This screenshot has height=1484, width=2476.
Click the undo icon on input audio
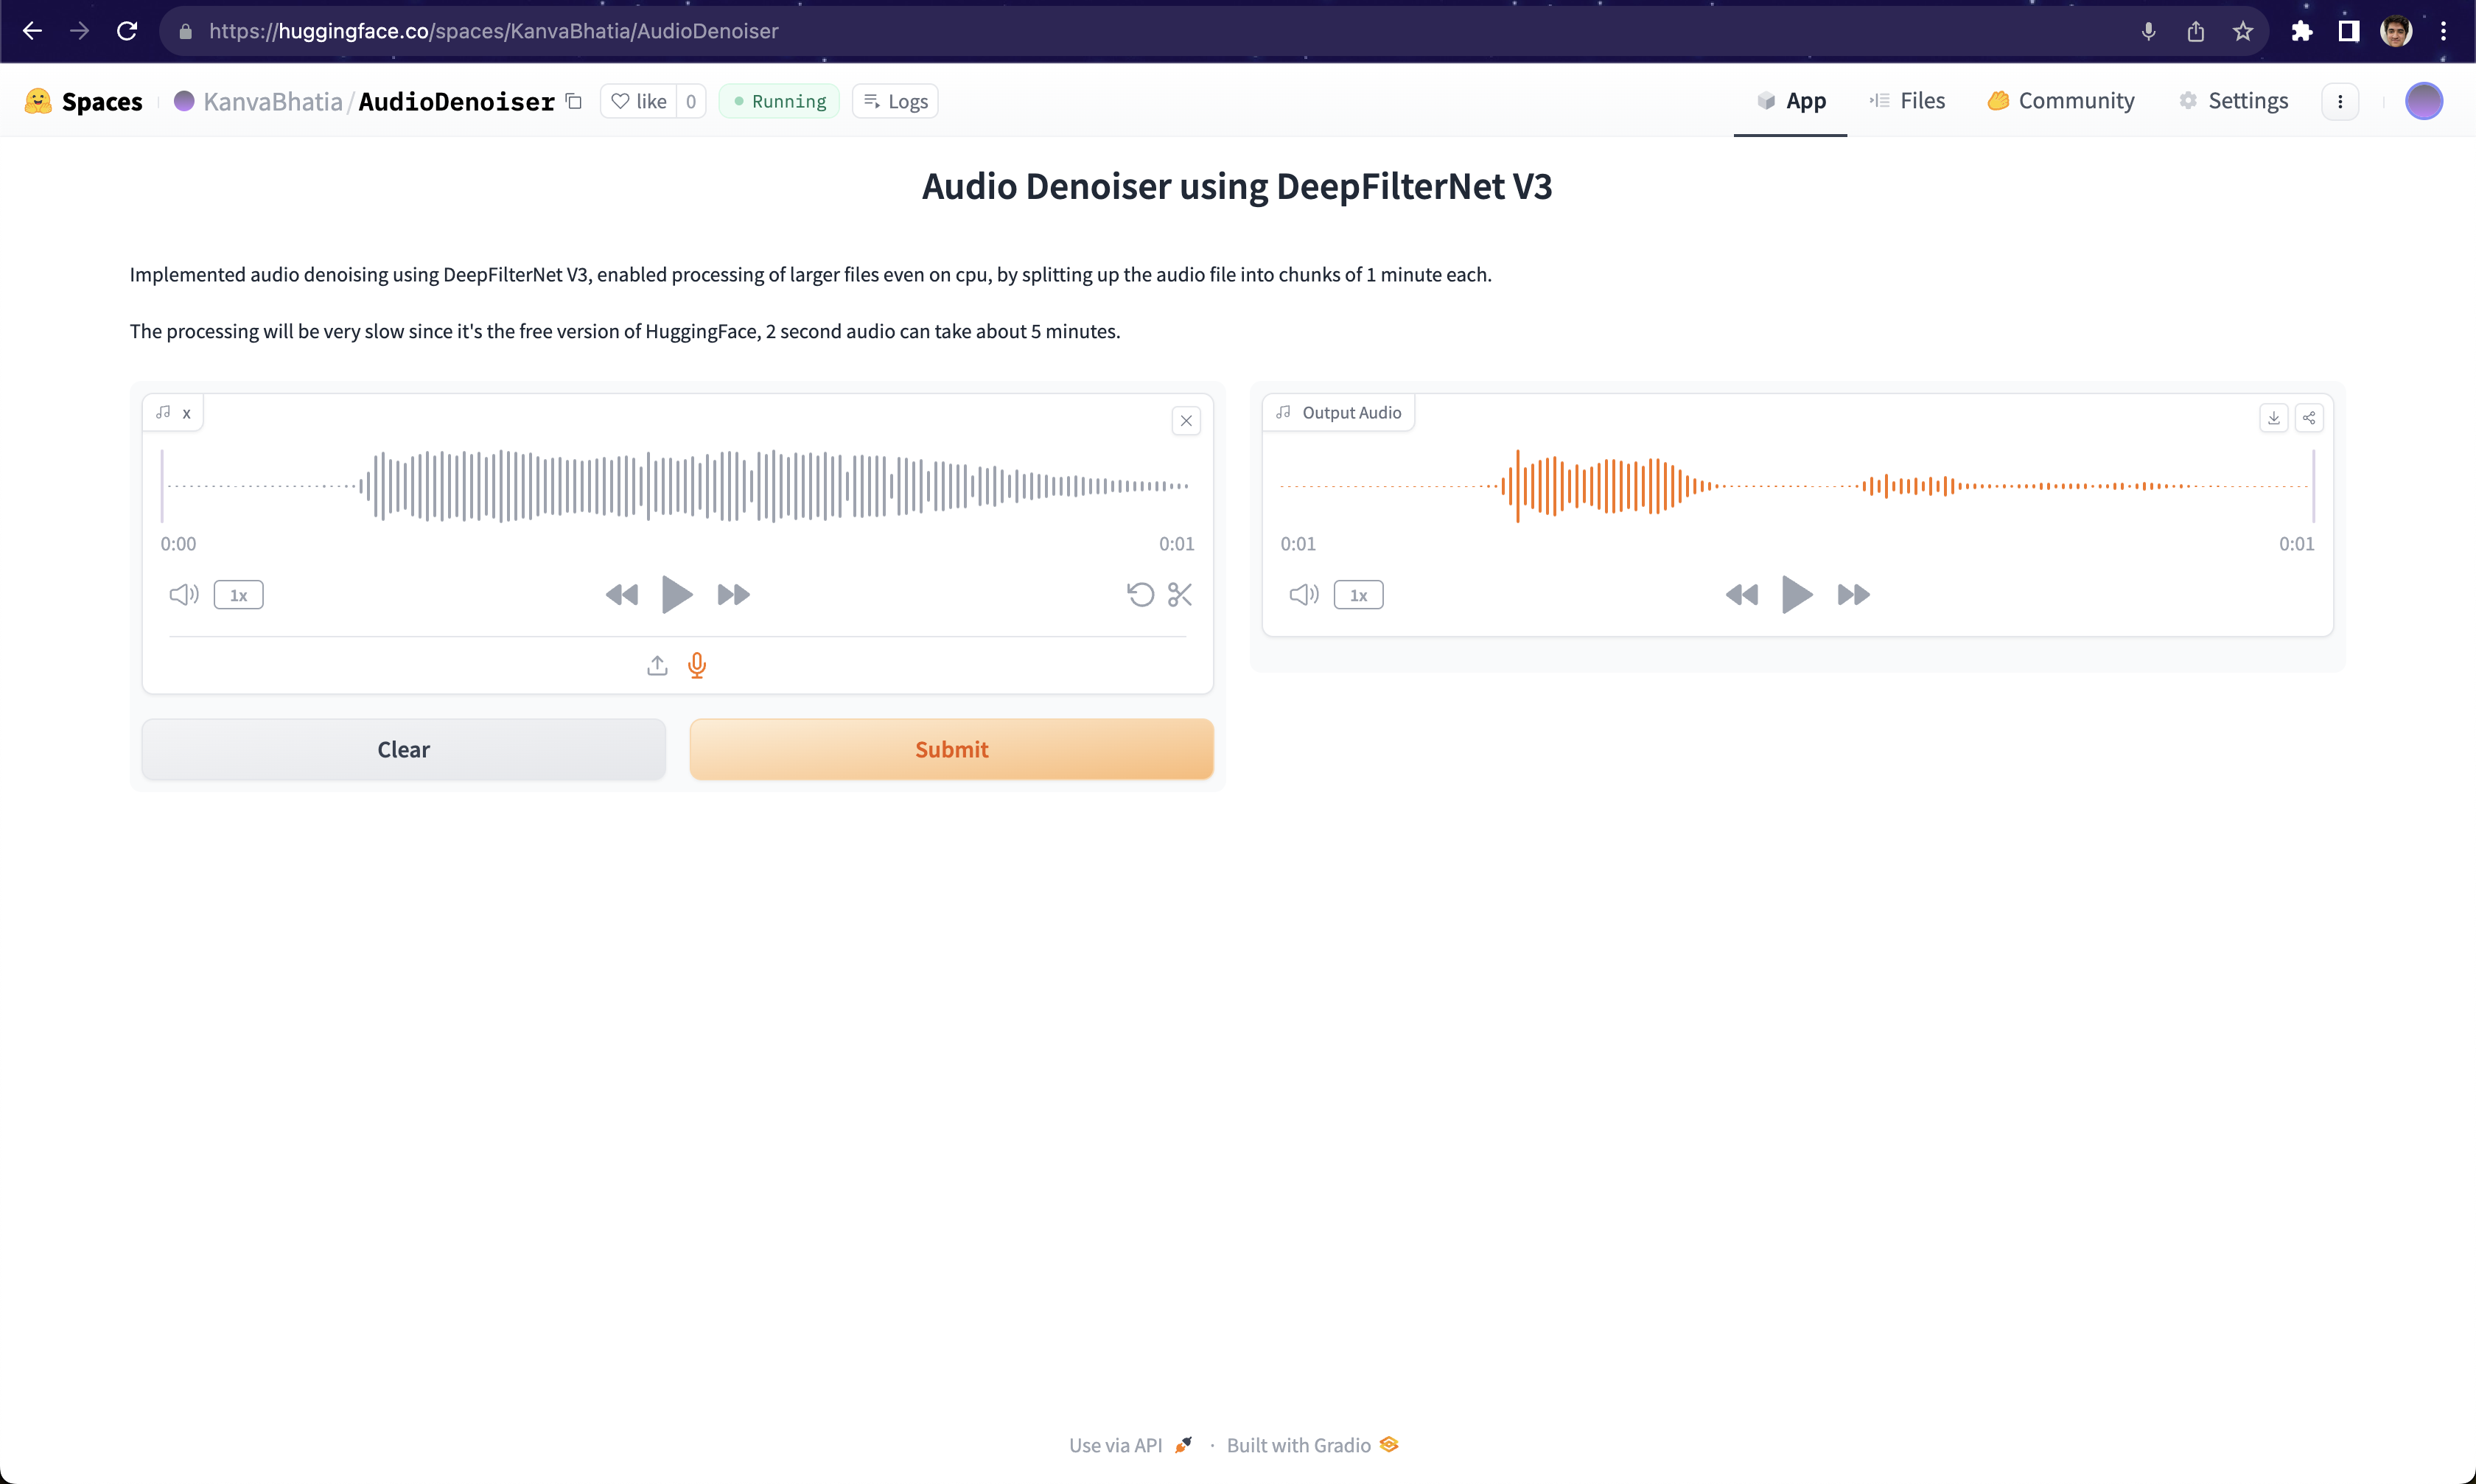tap(1140, 595)
